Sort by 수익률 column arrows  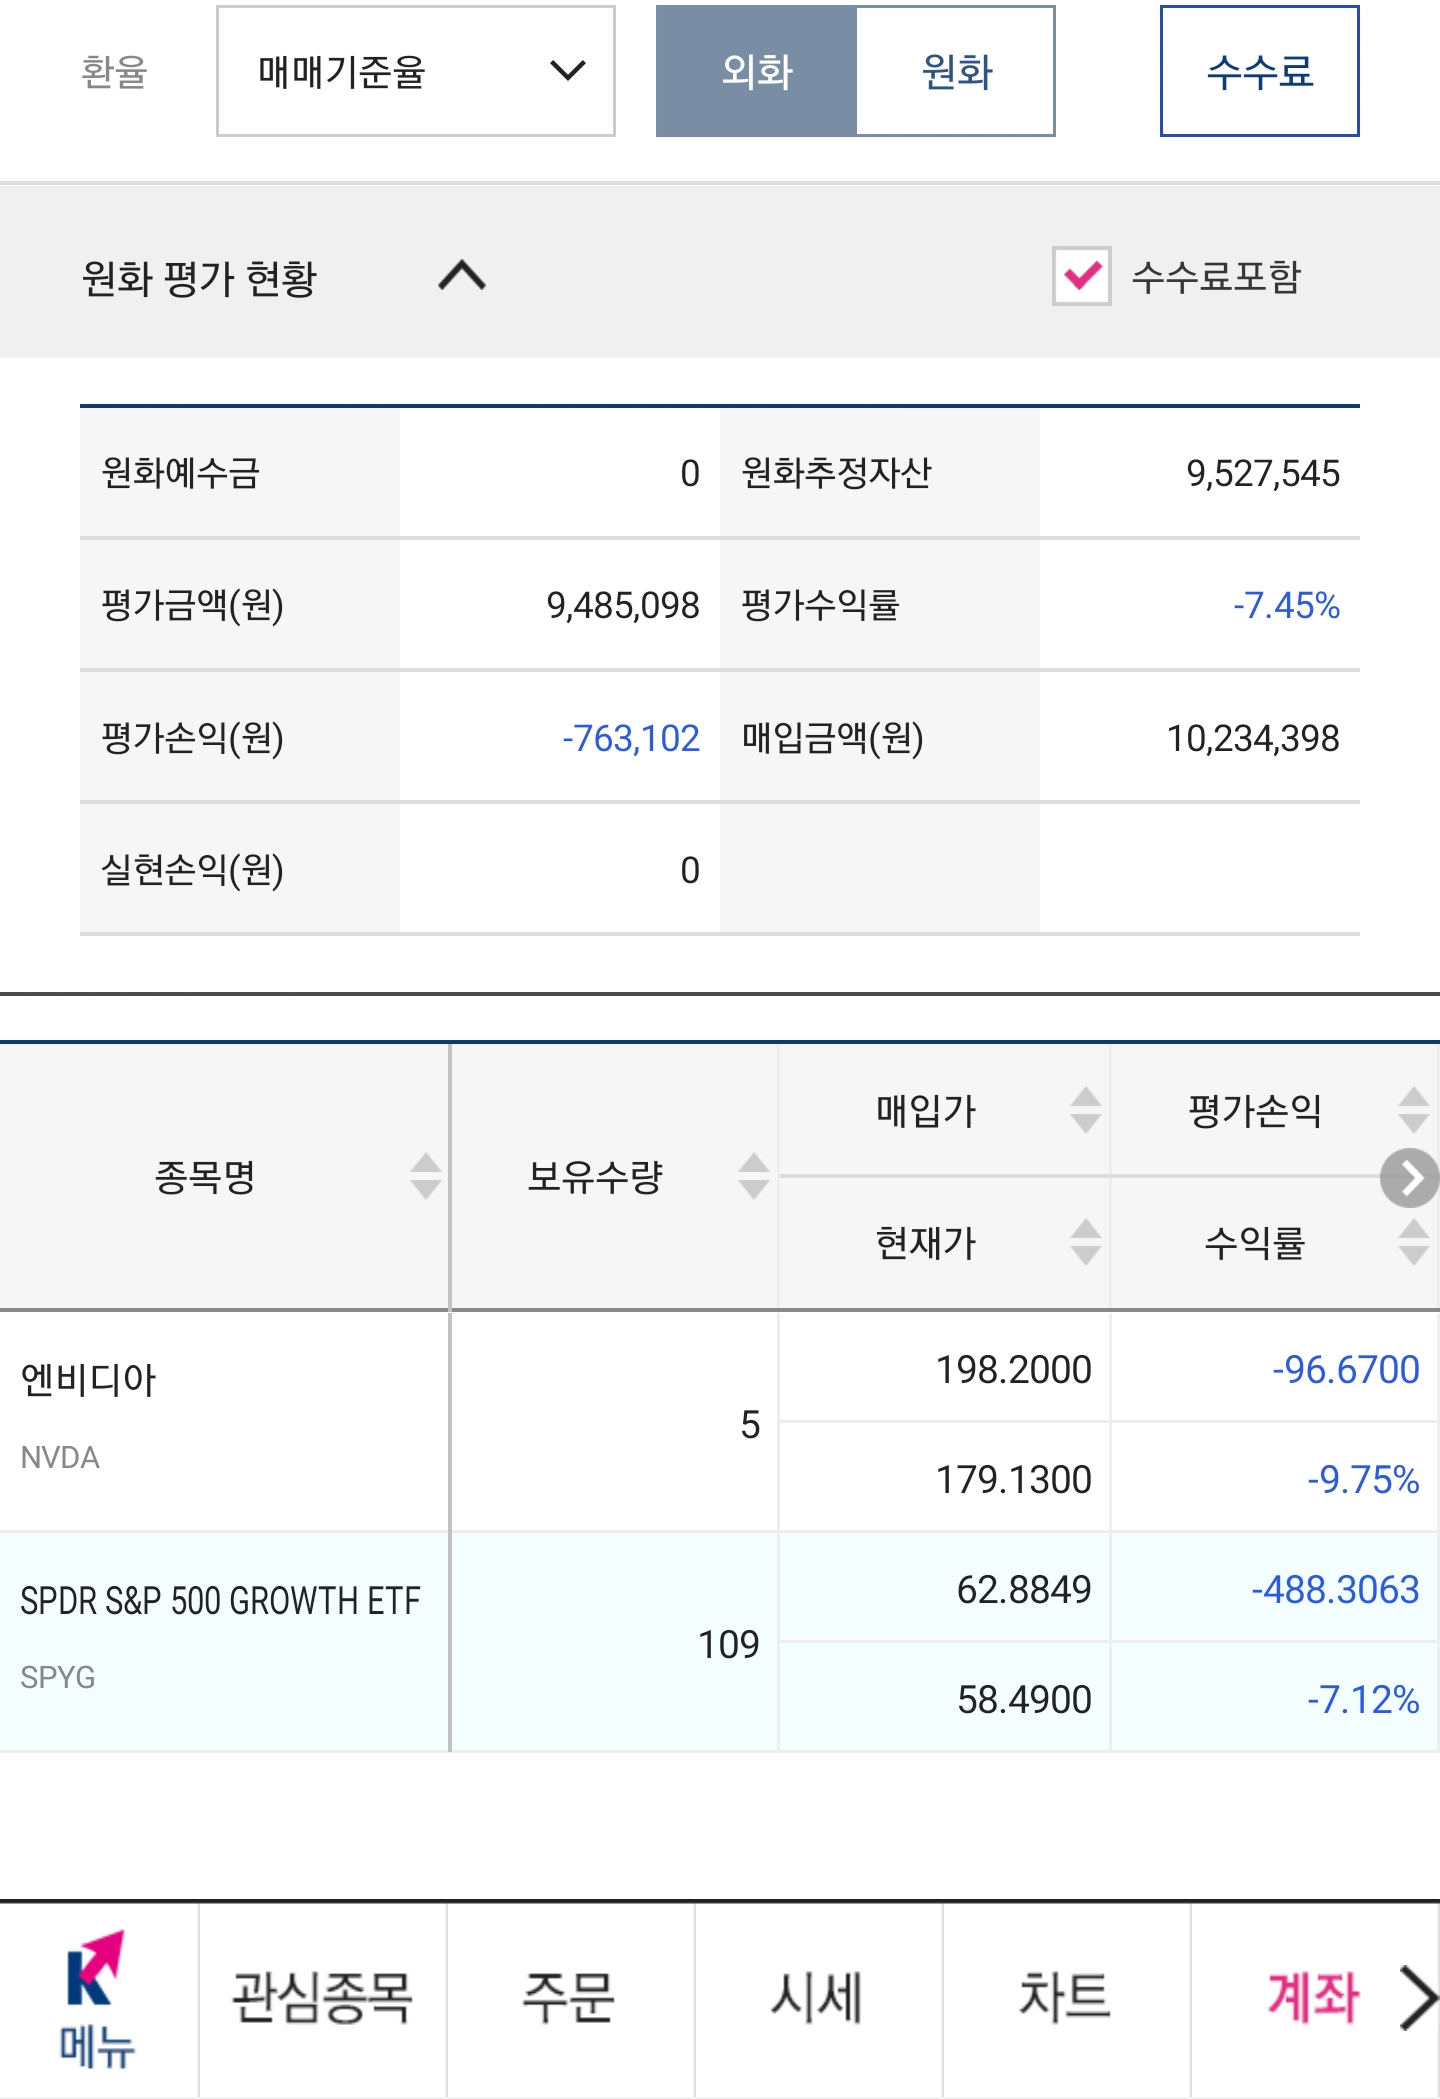[1414, 1242]
